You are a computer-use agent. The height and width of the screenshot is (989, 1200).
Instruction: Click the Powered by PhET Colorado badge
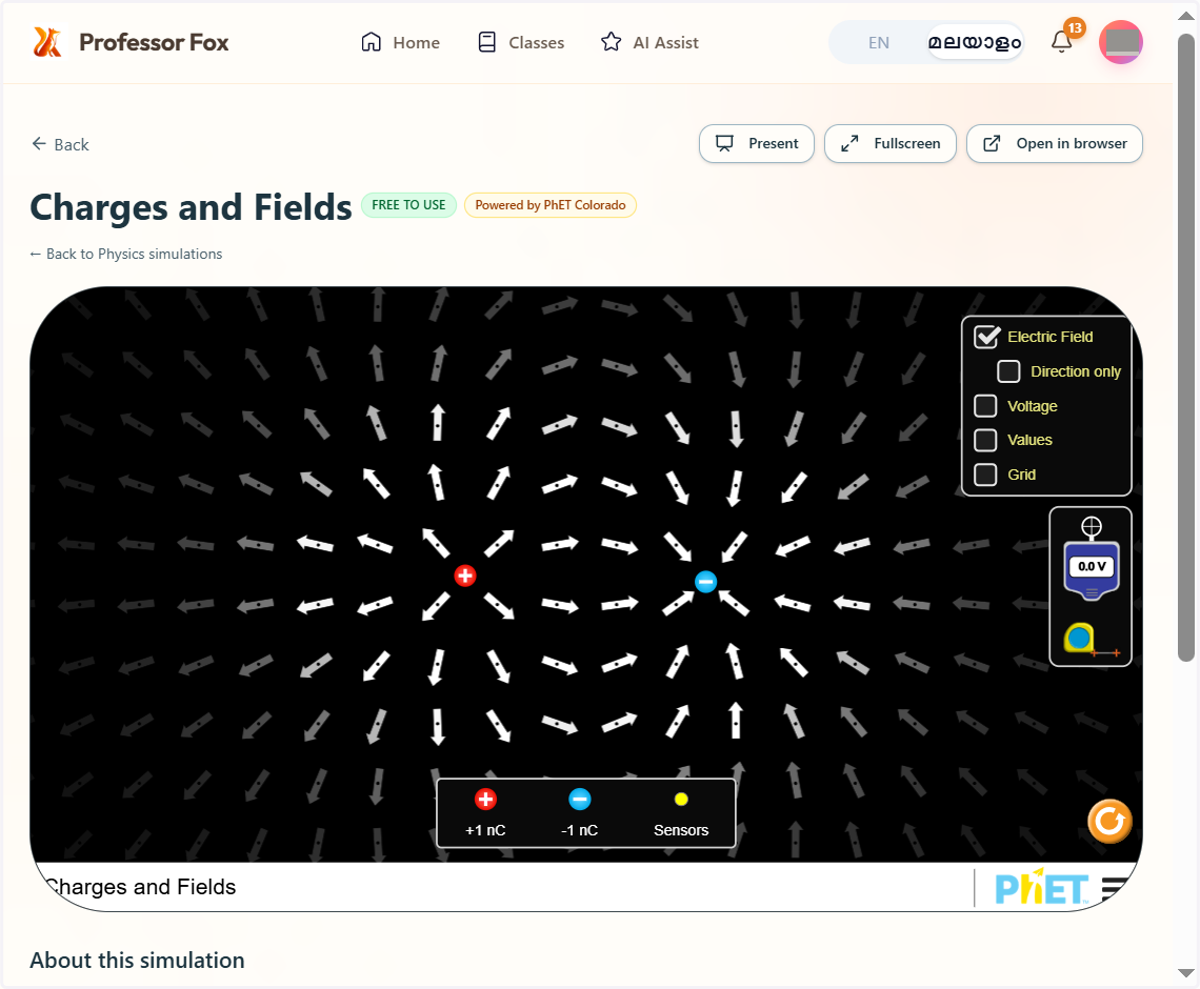[550, 205]
